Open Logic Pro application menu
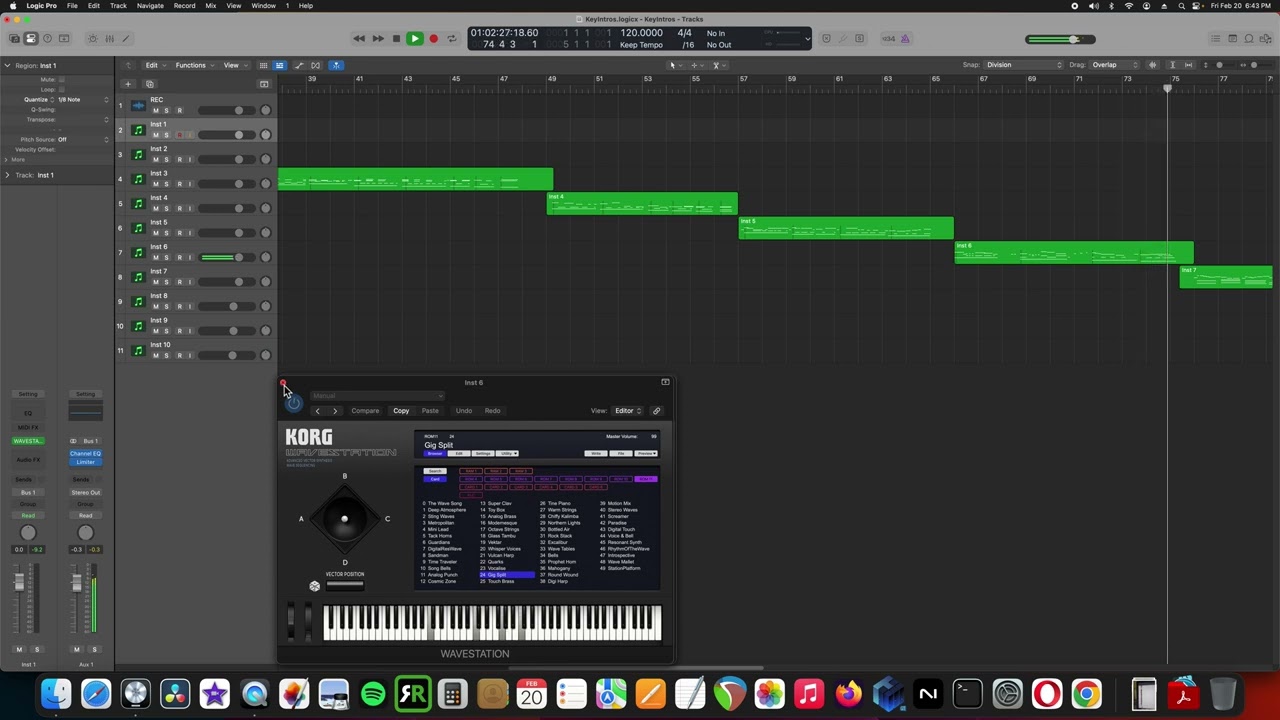The height and width of the screenshot is (720, 1280). coord(41,6)
